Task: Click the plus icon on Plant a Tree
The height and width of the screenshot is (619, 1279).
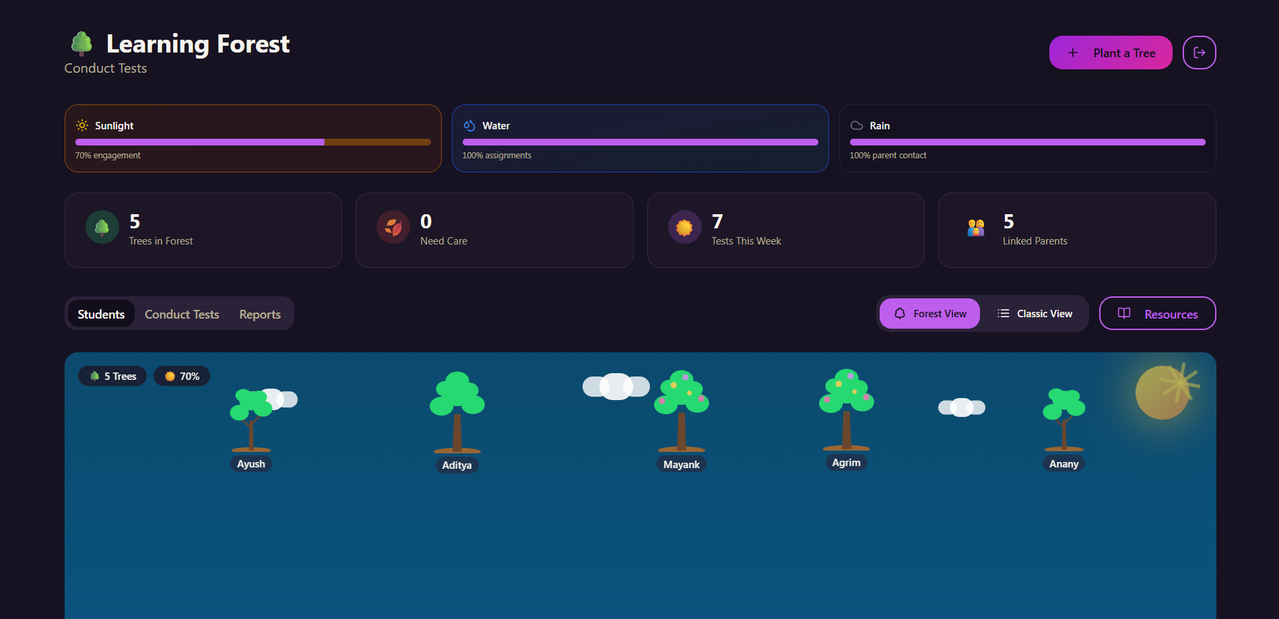Action: (1073, 53)
